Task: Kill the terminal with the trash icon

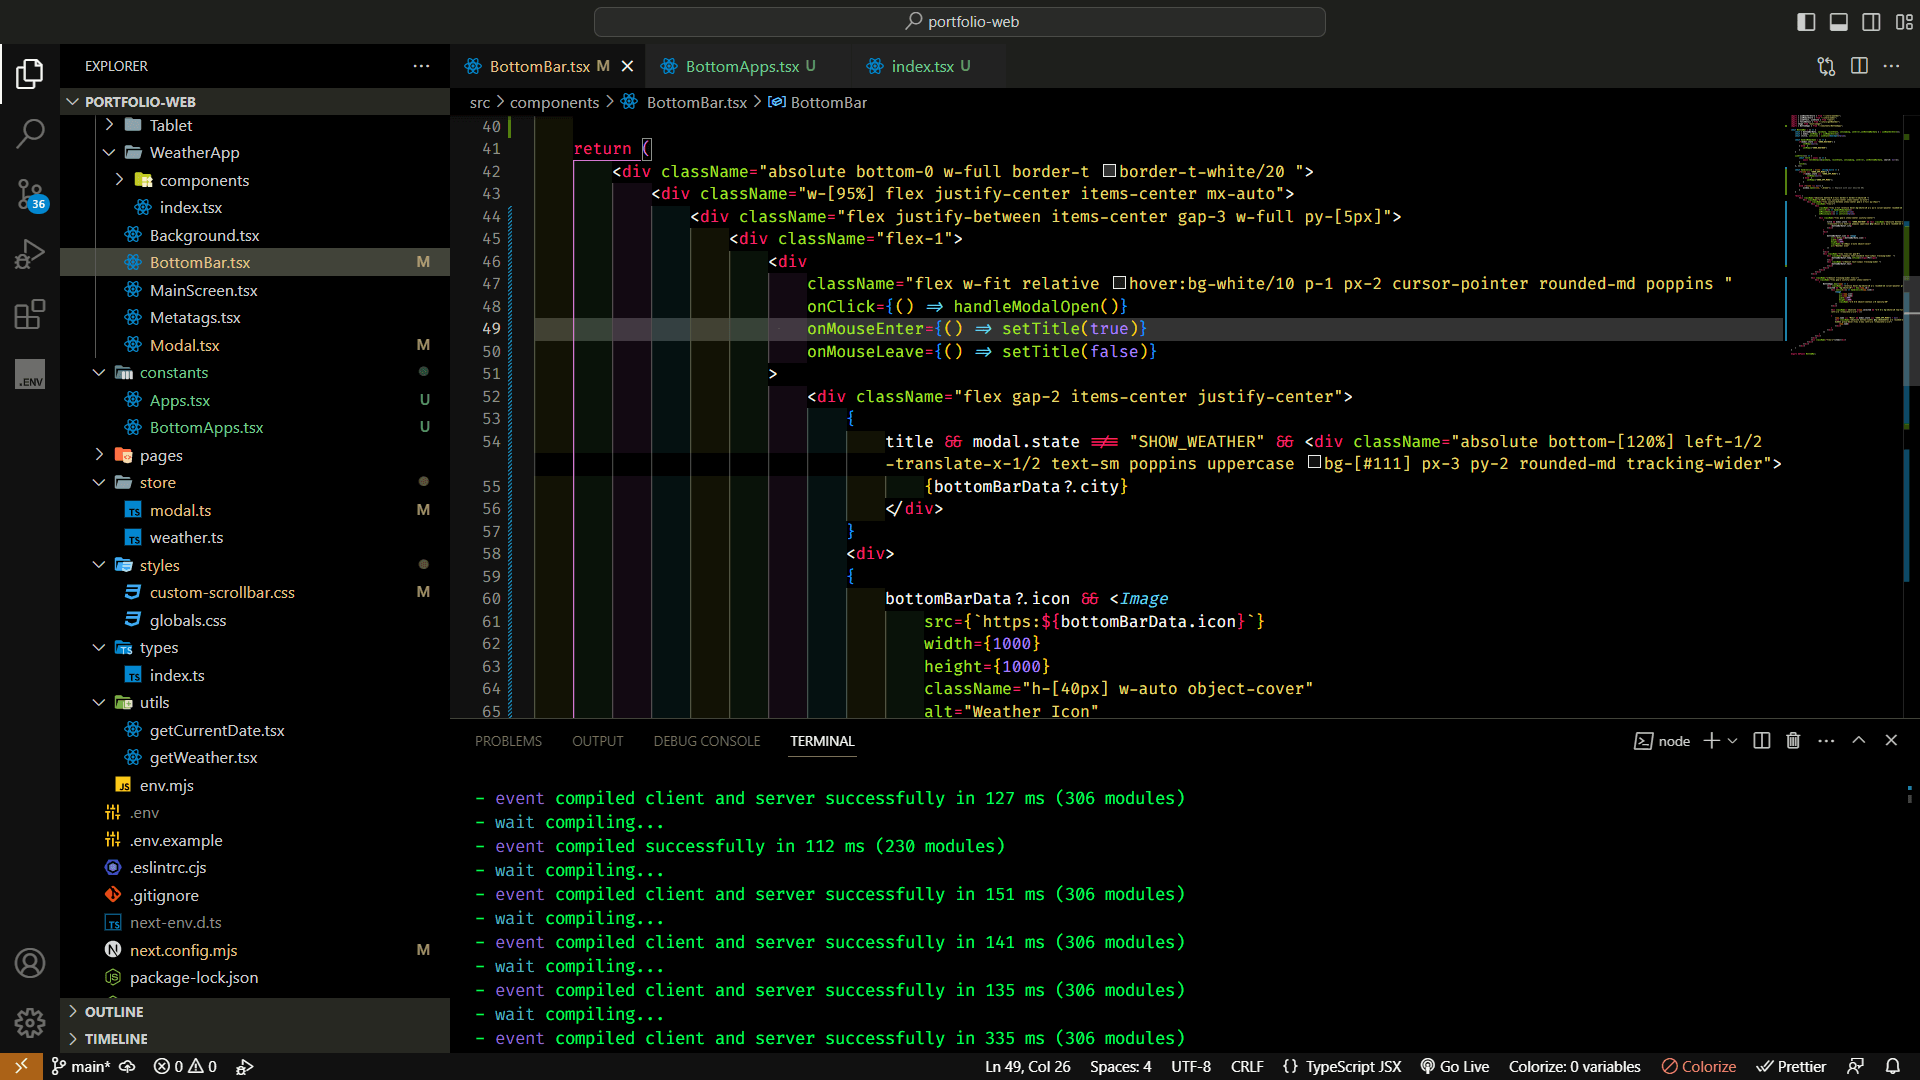Action: coord(1792,740)
